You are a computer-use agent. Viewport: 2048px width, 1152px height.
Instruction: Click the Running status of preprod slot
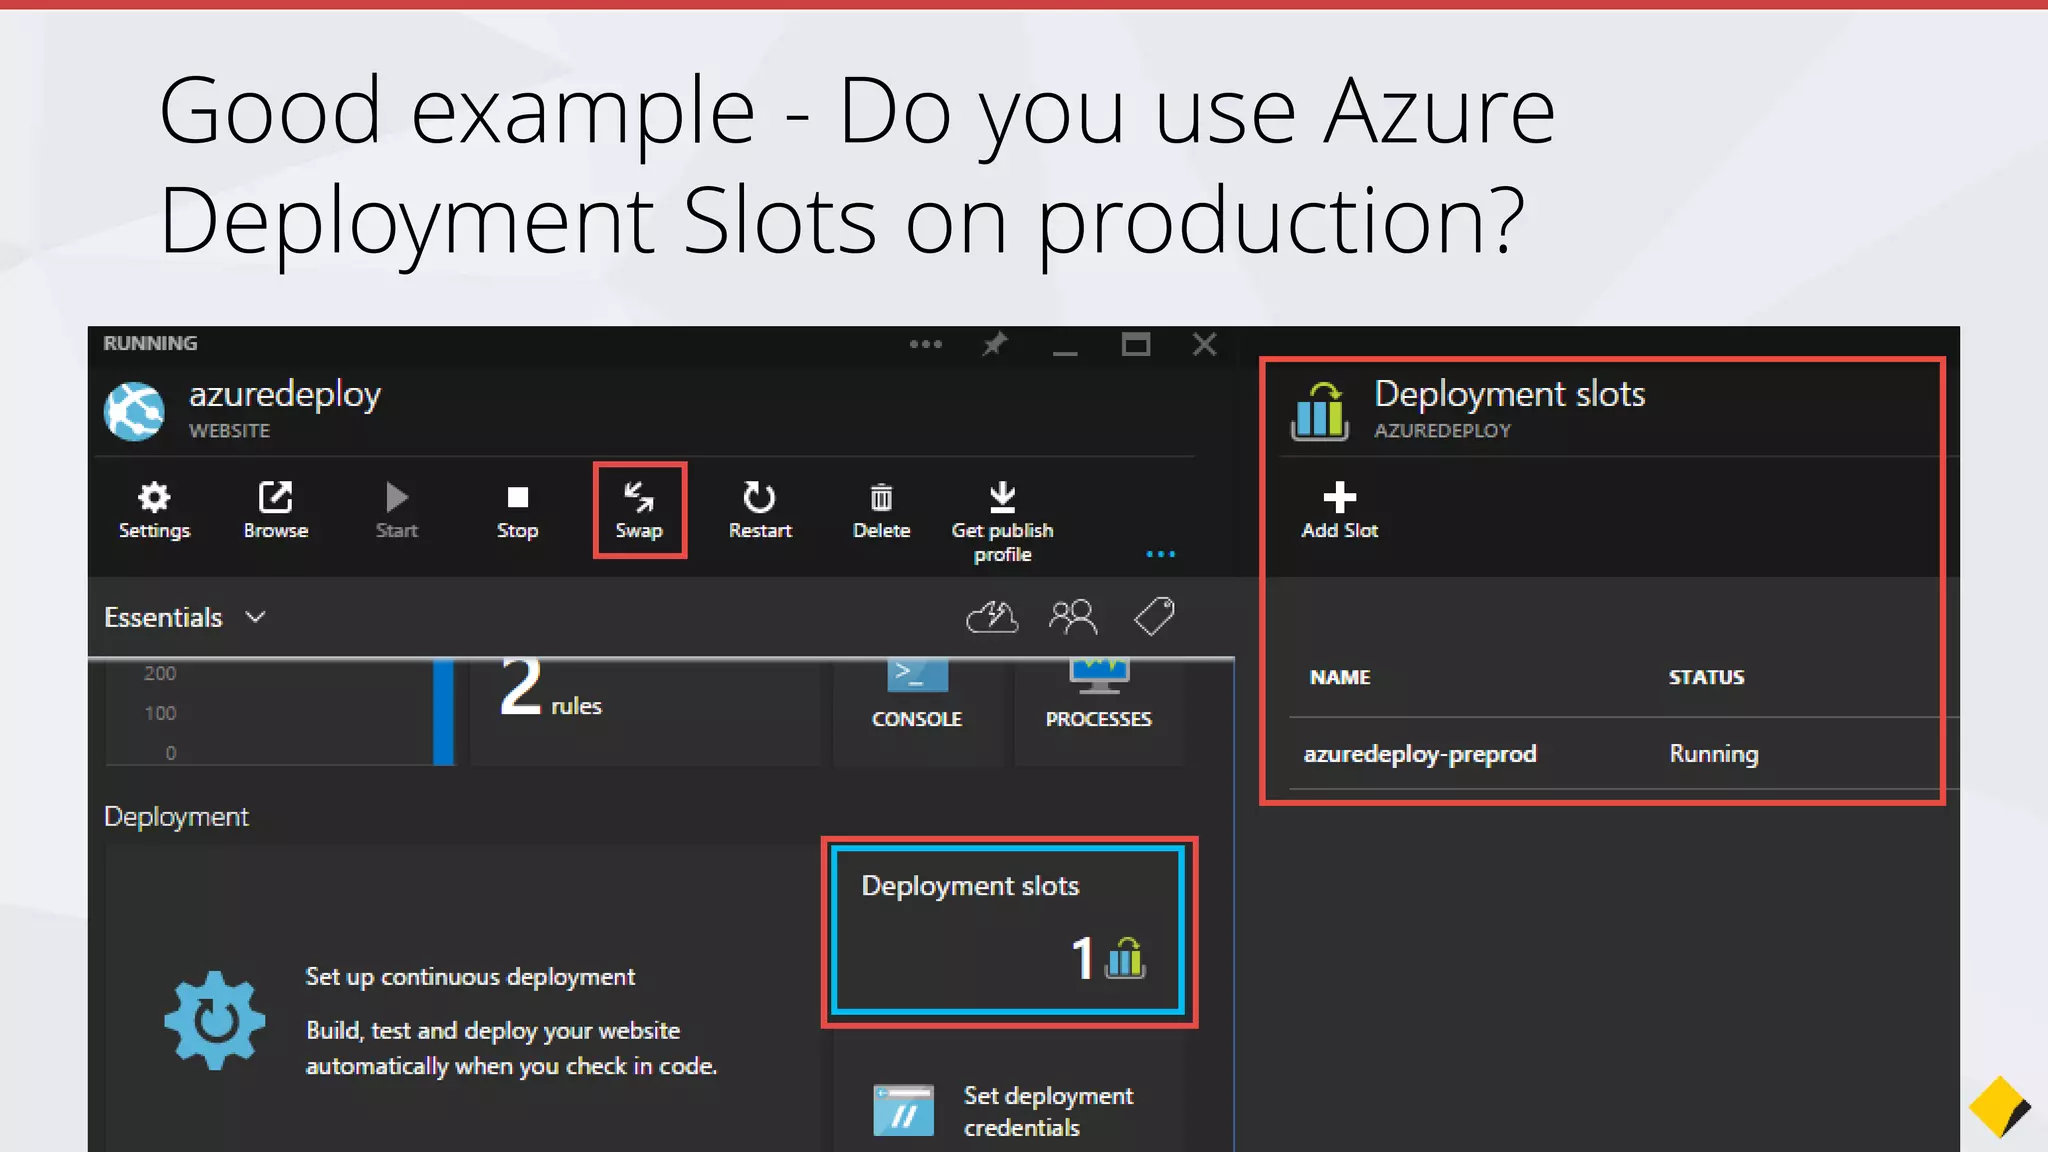[1713, 754]
